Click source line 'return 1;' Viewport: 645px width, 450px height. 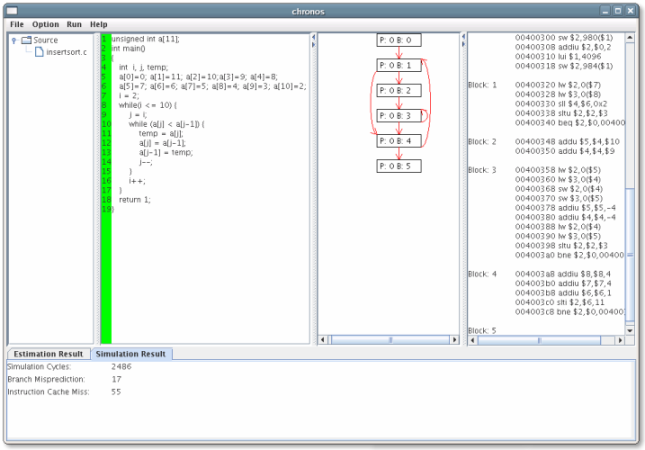pos(135,200)
